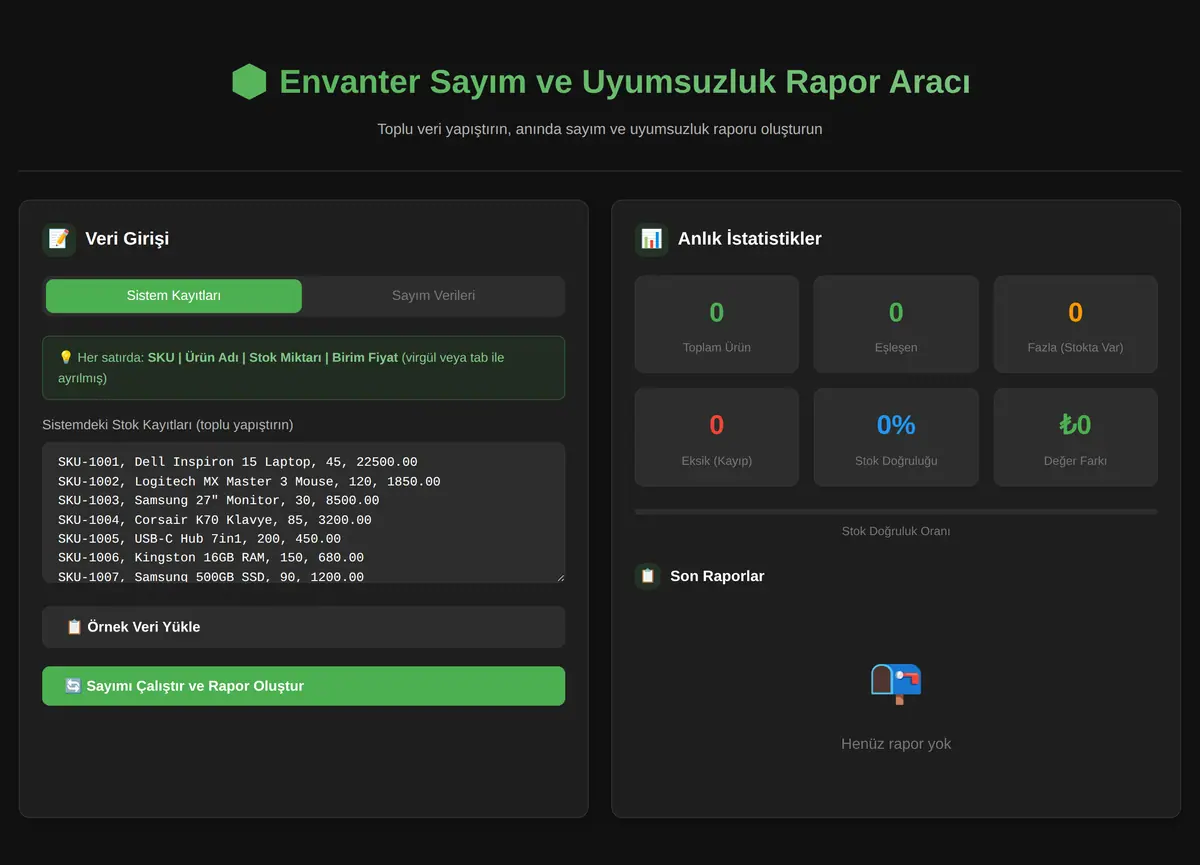
Task: Click the SKU-1001 Dell Inspiron line
Action: point(238,462)
